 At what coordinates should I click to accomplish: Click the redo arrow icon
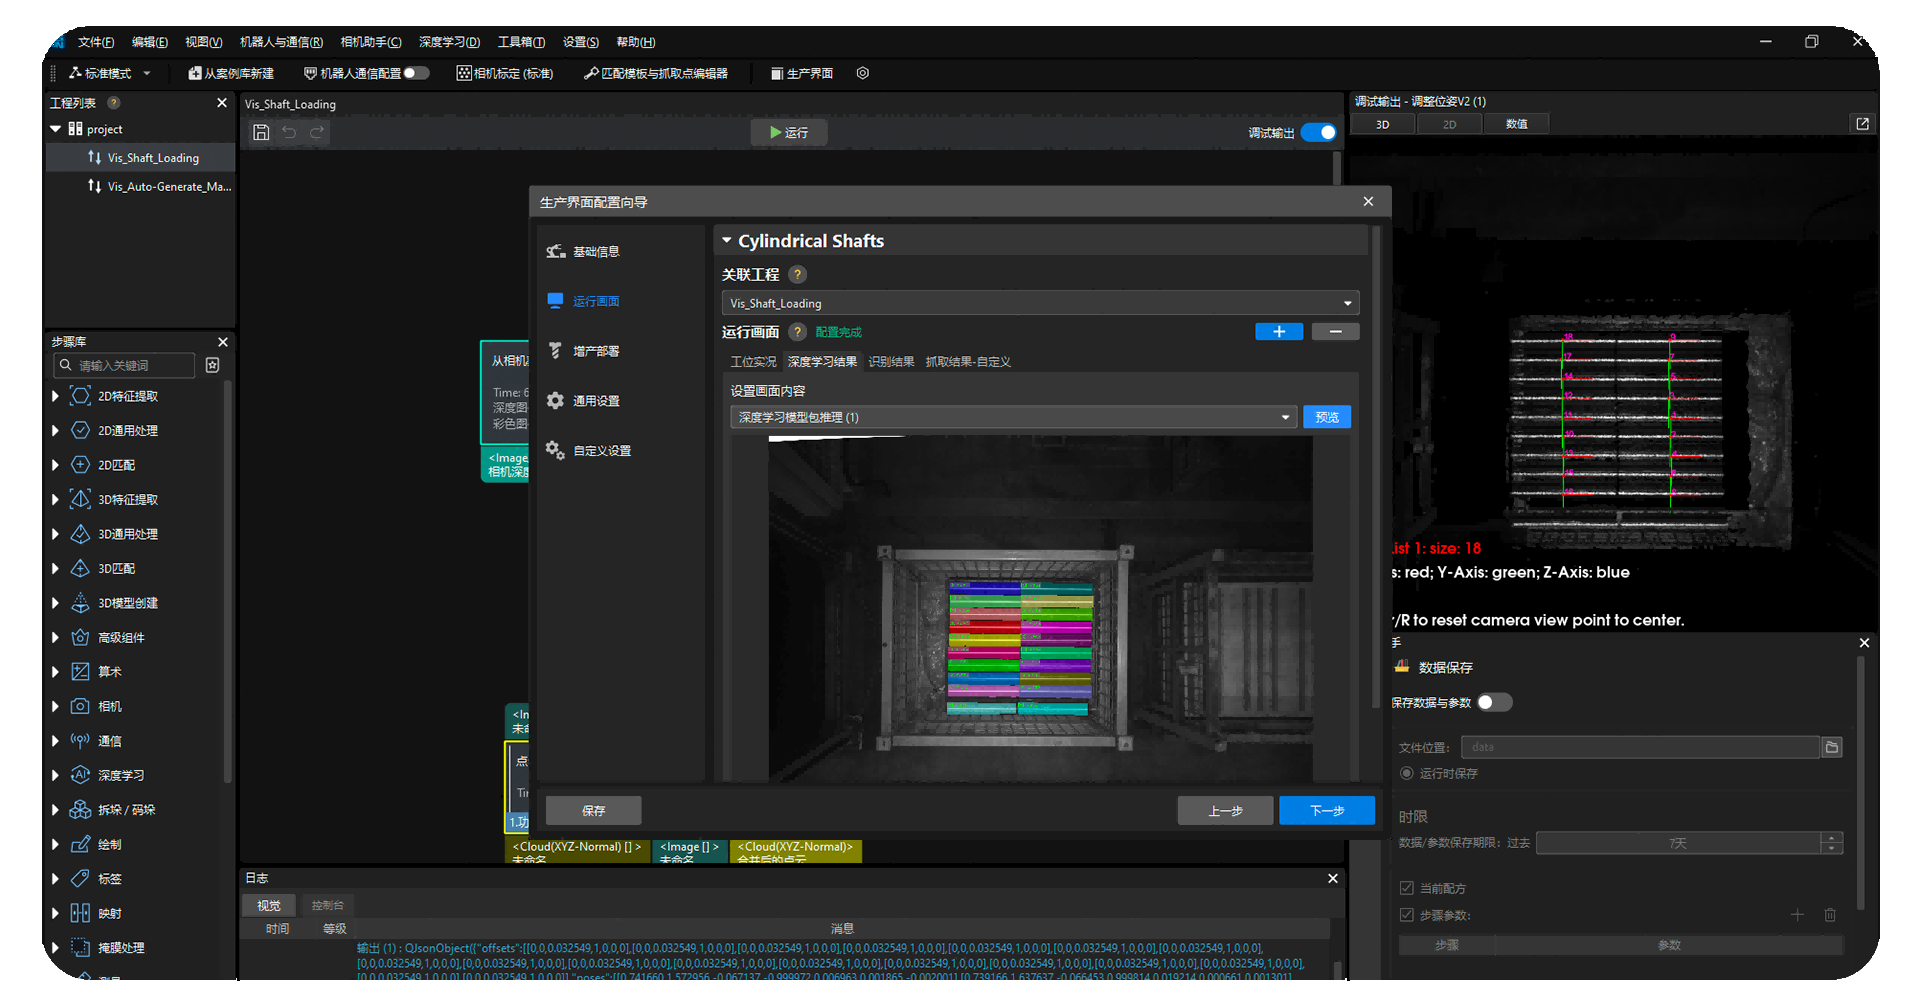(x=317, y=132)
